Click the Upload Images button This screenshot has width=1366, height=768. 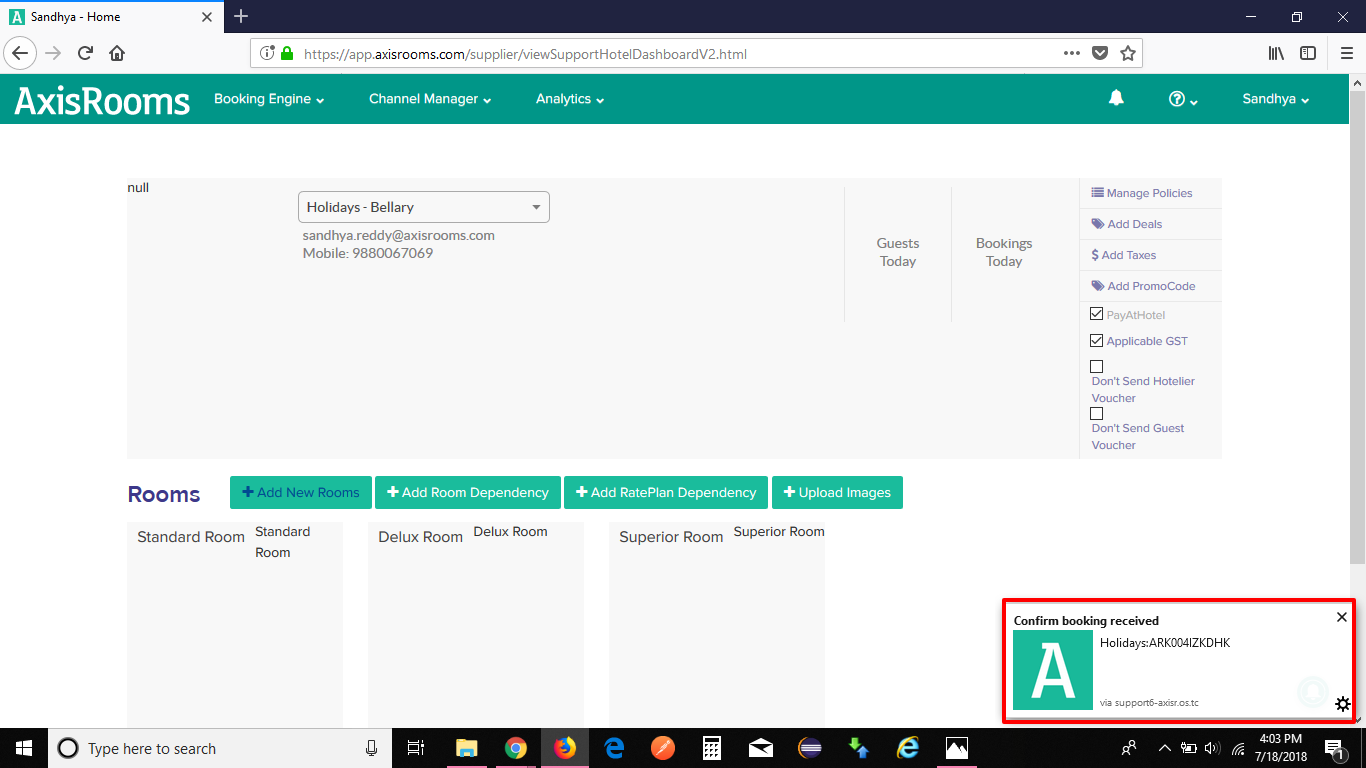coord(837,492)
